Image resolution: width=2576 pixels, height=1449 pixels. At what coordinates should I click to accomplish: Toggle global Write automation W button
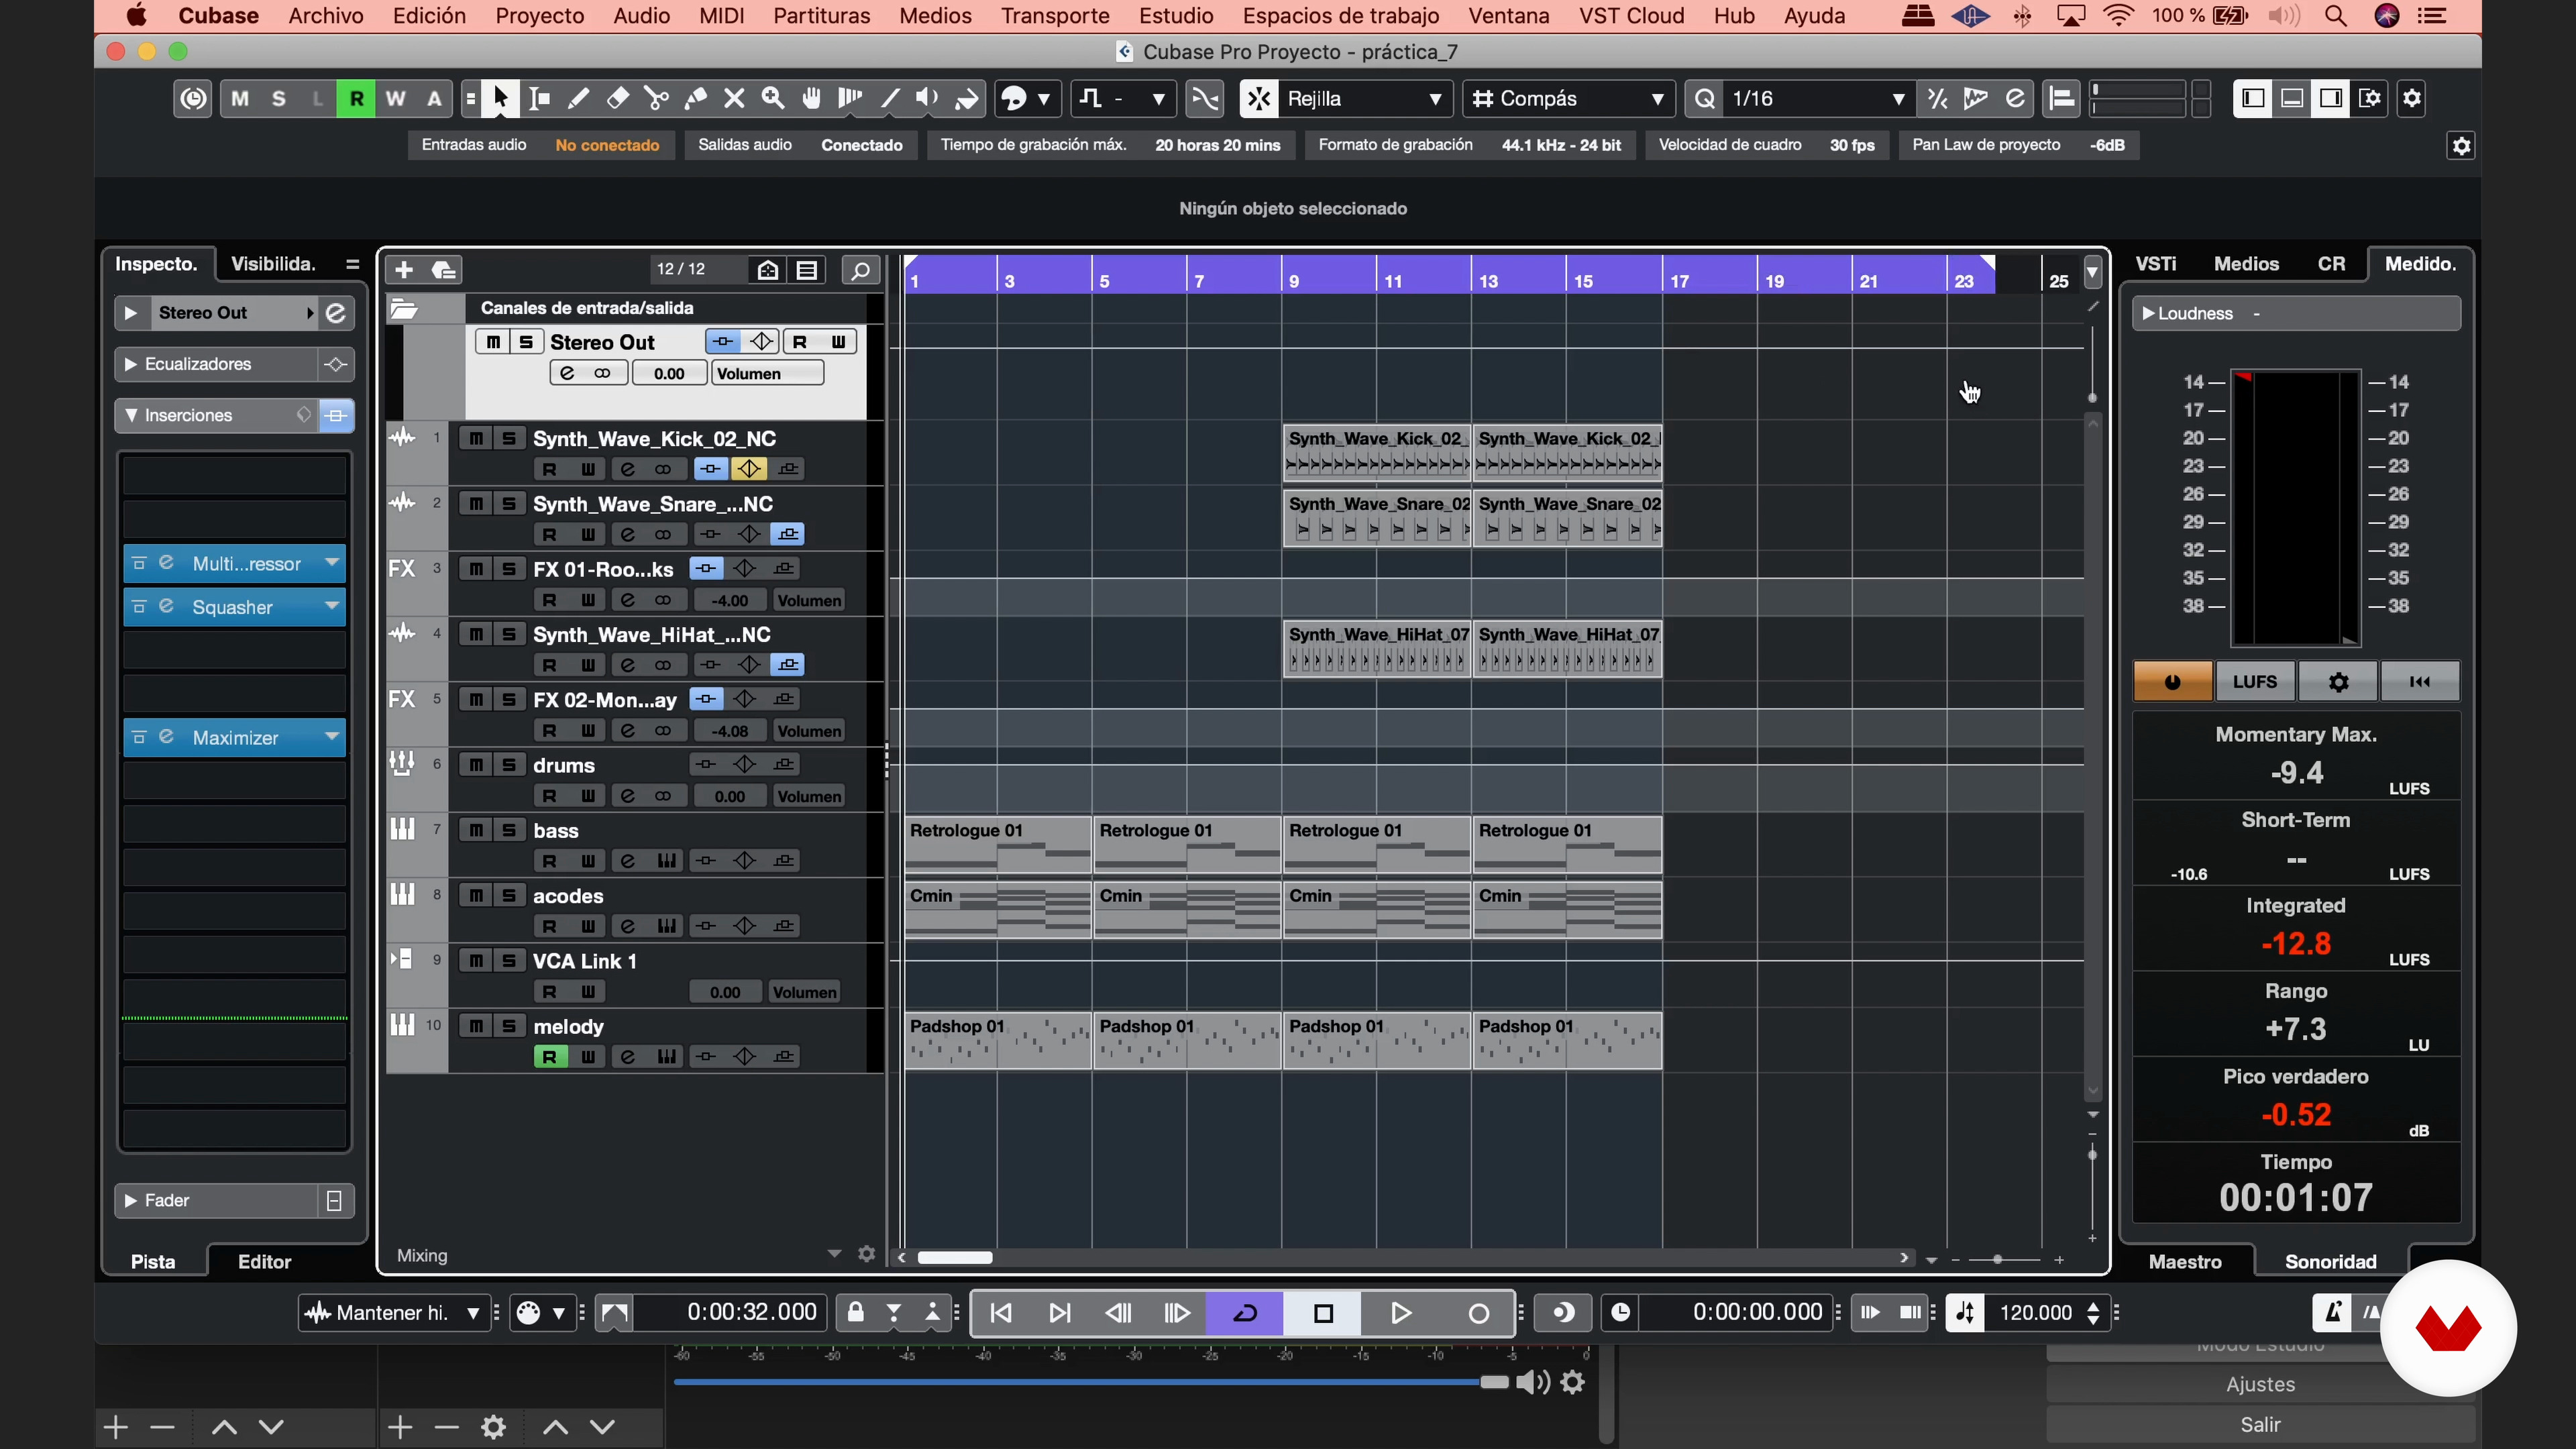(395, 98)
